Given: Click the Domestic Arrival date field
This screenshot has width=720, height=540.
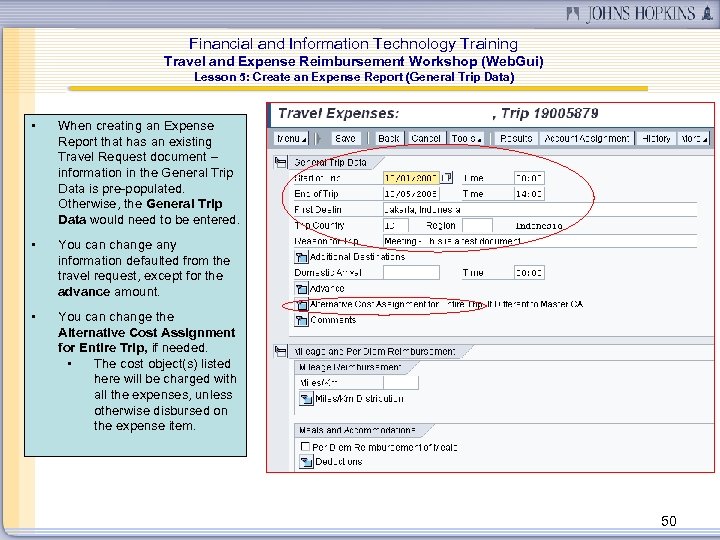Looking at the screenshot, I should pyautogui.click(x=411, y=272).
